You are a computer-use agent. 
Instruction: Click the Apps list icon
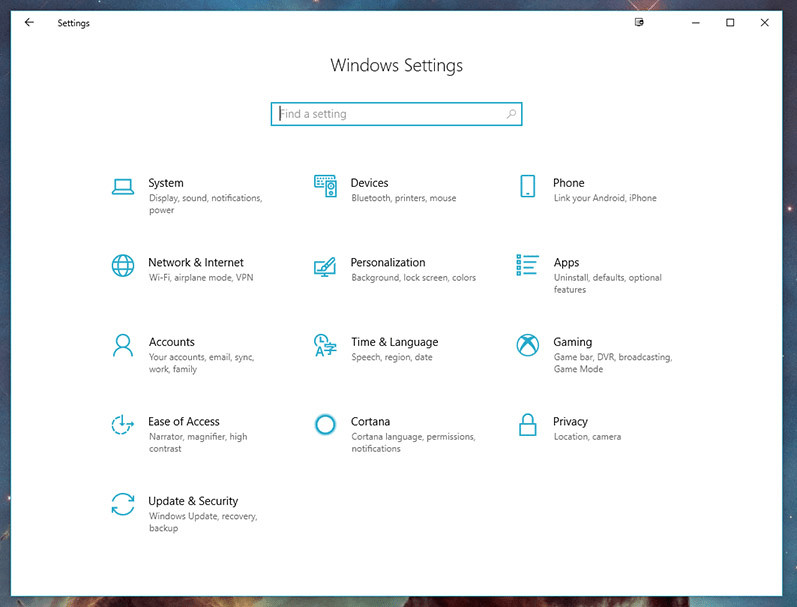(x=528, y=265)
